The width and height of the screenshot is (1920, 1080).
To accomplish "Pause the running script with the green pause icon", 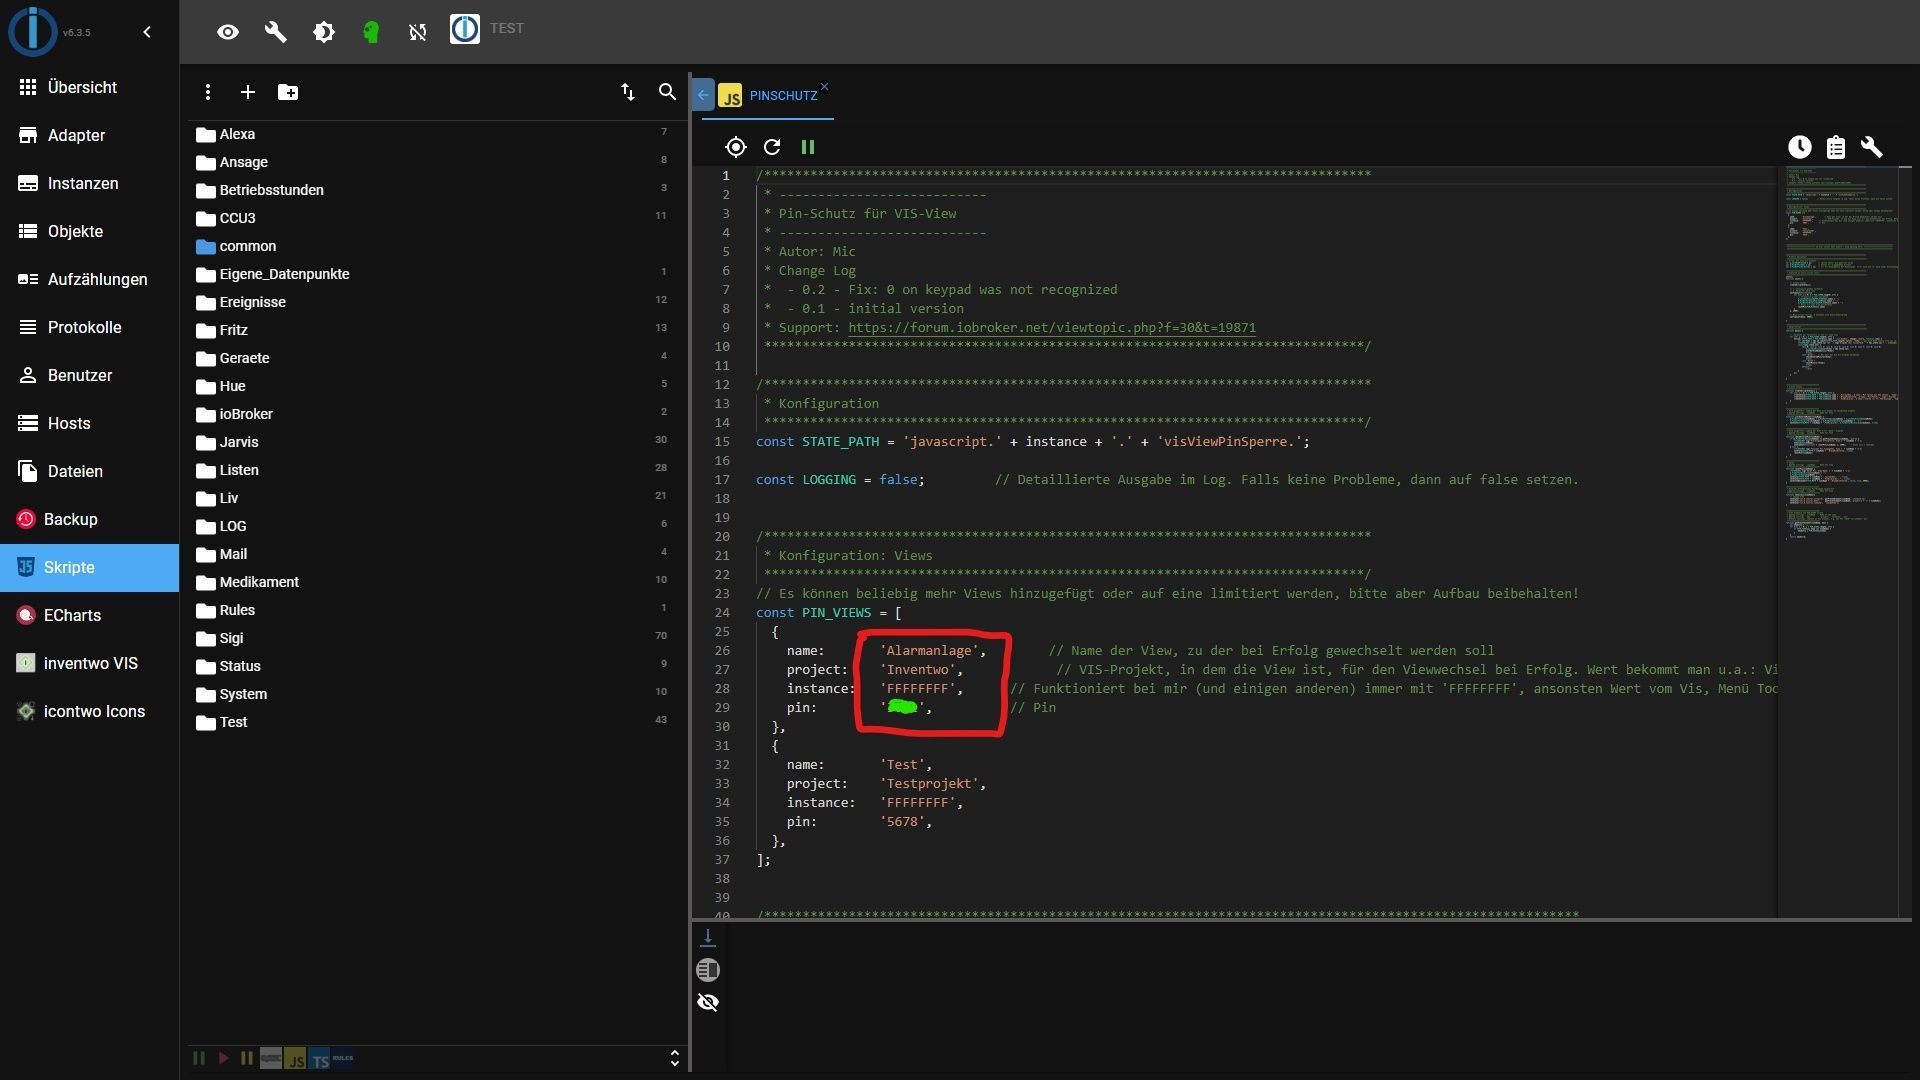I will tap(808, 147).
